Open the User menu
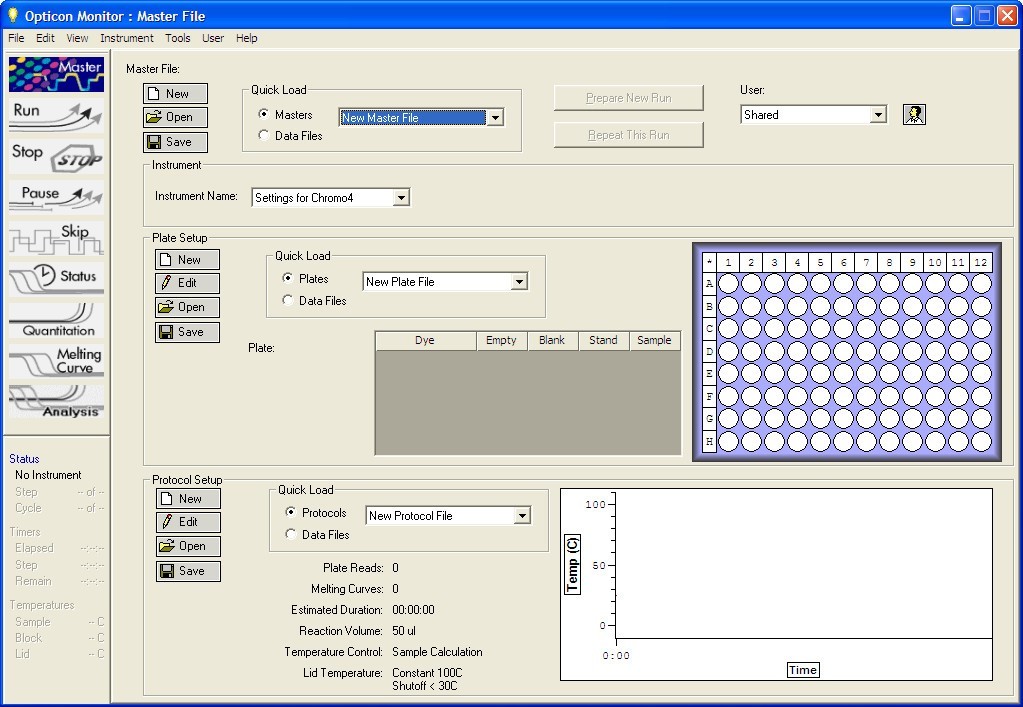 213,38
